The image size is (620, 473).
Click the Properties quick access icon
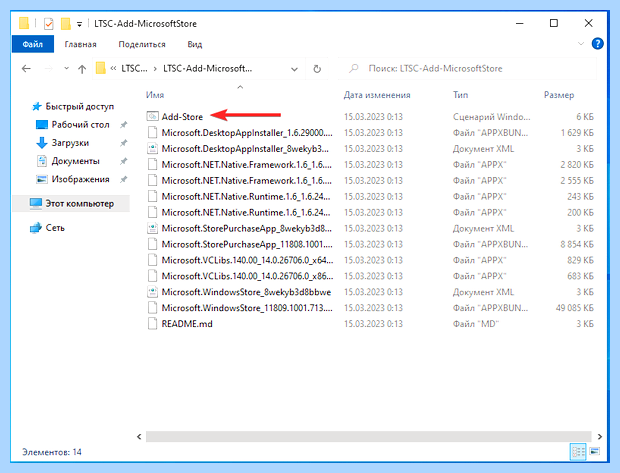49,24
